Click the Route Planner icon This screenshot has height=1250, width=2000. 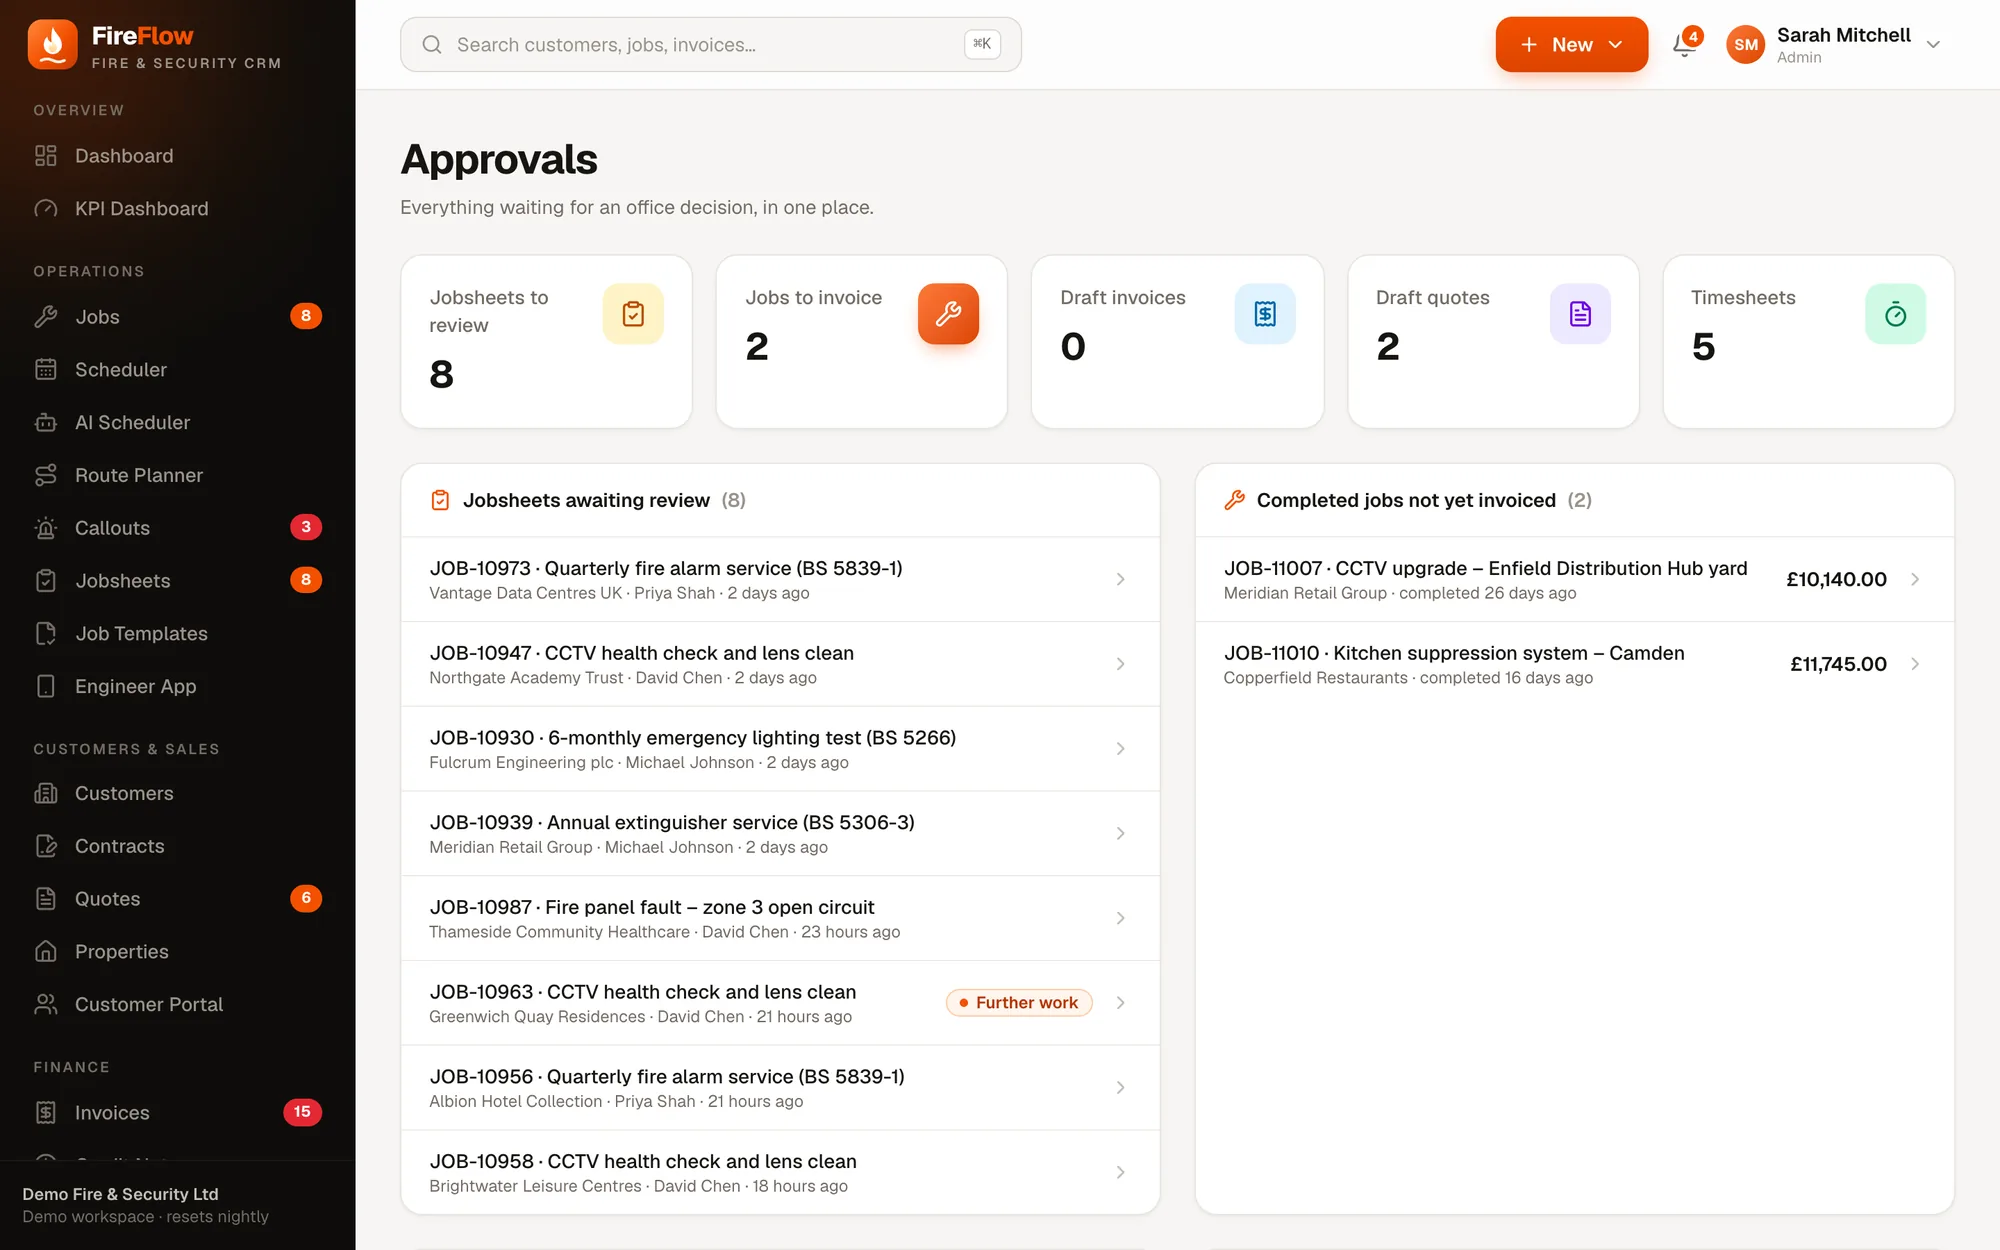46,476
